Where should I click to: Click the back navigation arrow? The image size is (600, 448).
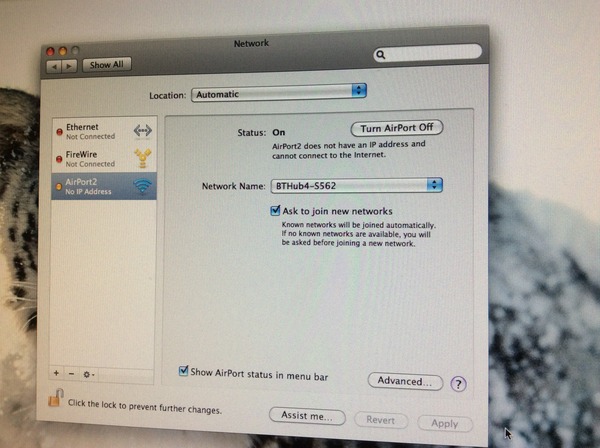(x=54, y=67)
